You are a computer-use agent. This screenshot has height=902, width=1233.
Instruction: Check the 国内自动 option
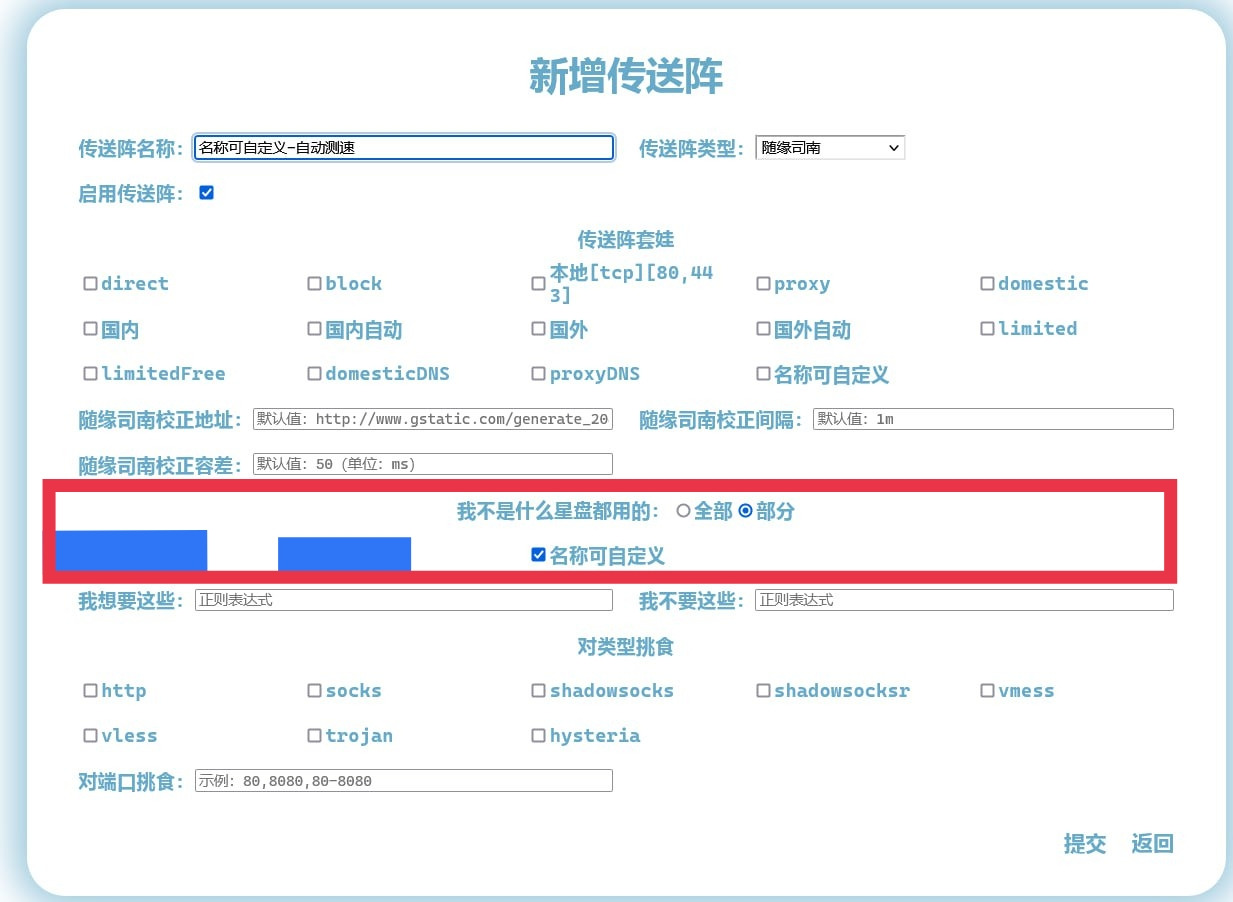pyautogui.click(x=315, y=329)
